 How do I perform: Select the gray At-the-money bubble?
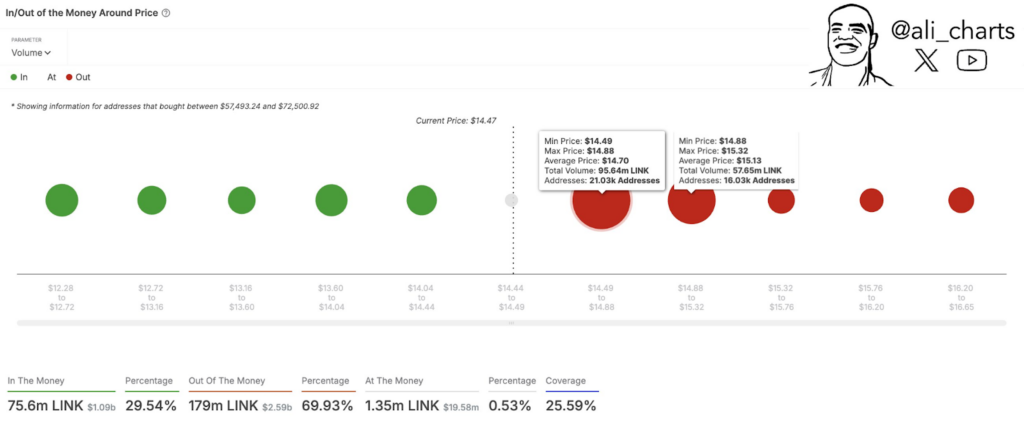512,200
